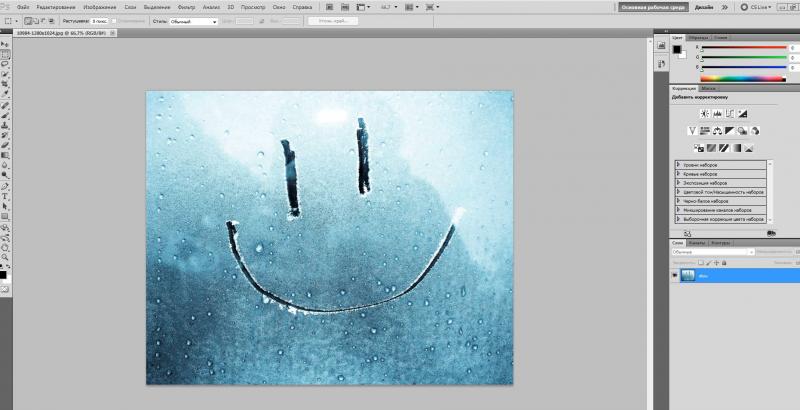
Task: Click the Основная рабочая среда workspace button
Action: tap(654, 7)
